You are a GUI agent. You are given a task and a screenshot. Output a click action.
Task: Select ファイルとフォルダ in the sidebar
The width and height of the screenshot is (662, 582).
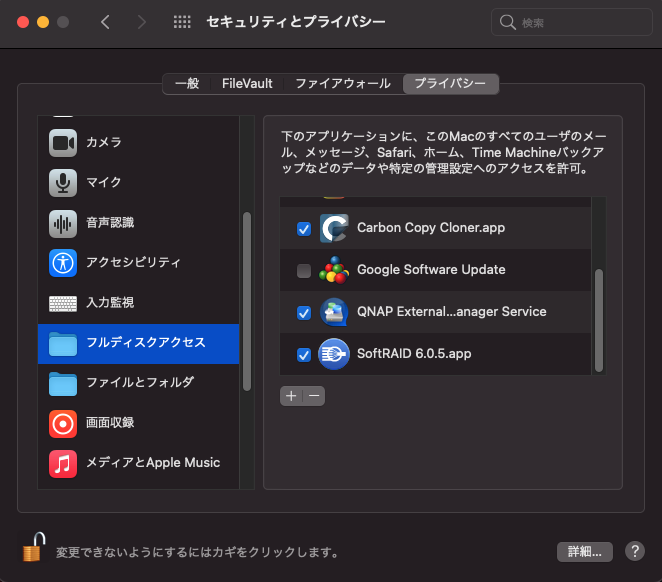138,384
